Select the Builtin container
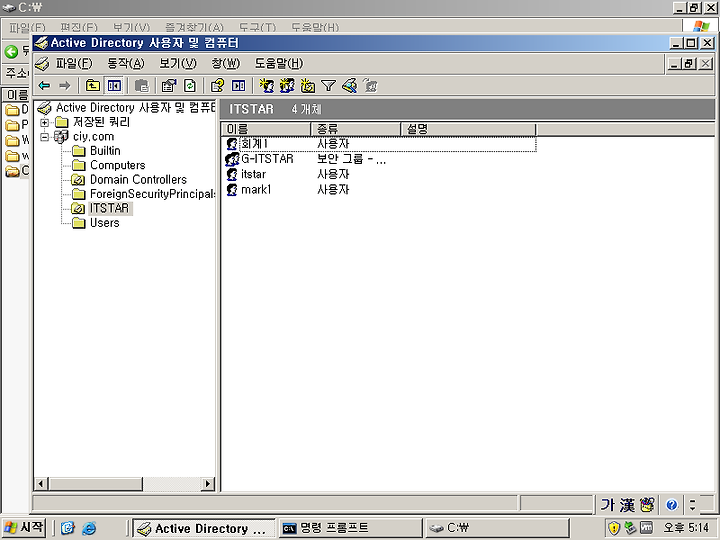 coord(105,151)
